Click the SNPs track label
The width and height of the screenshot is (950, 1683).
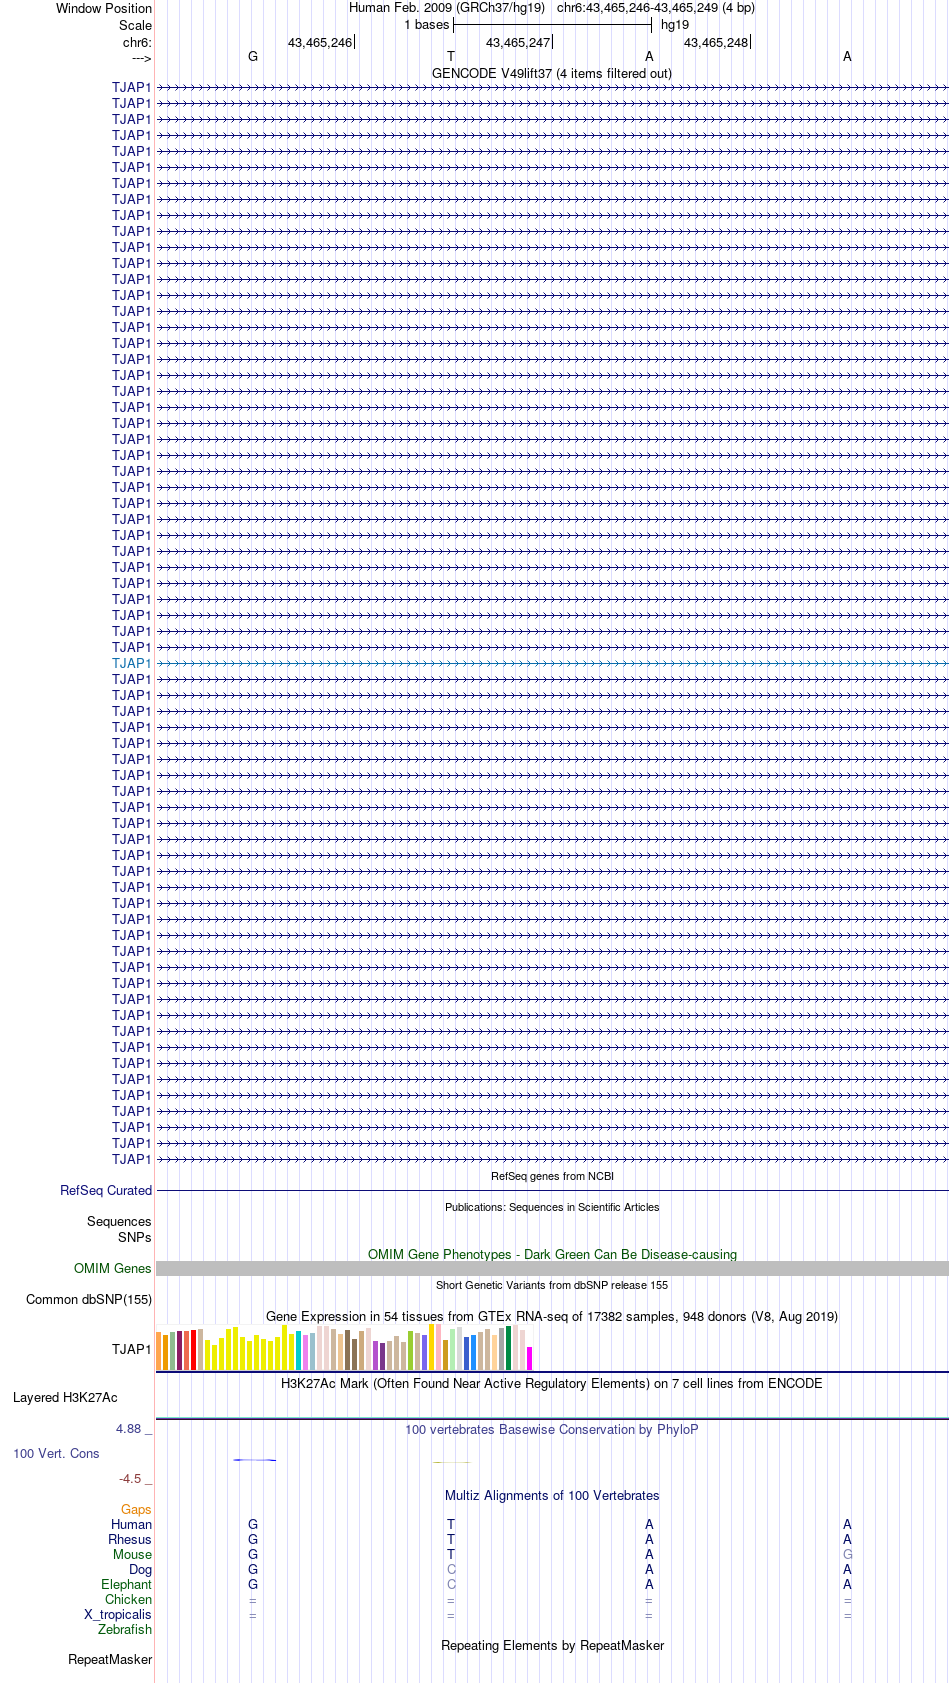[135, 1237]
